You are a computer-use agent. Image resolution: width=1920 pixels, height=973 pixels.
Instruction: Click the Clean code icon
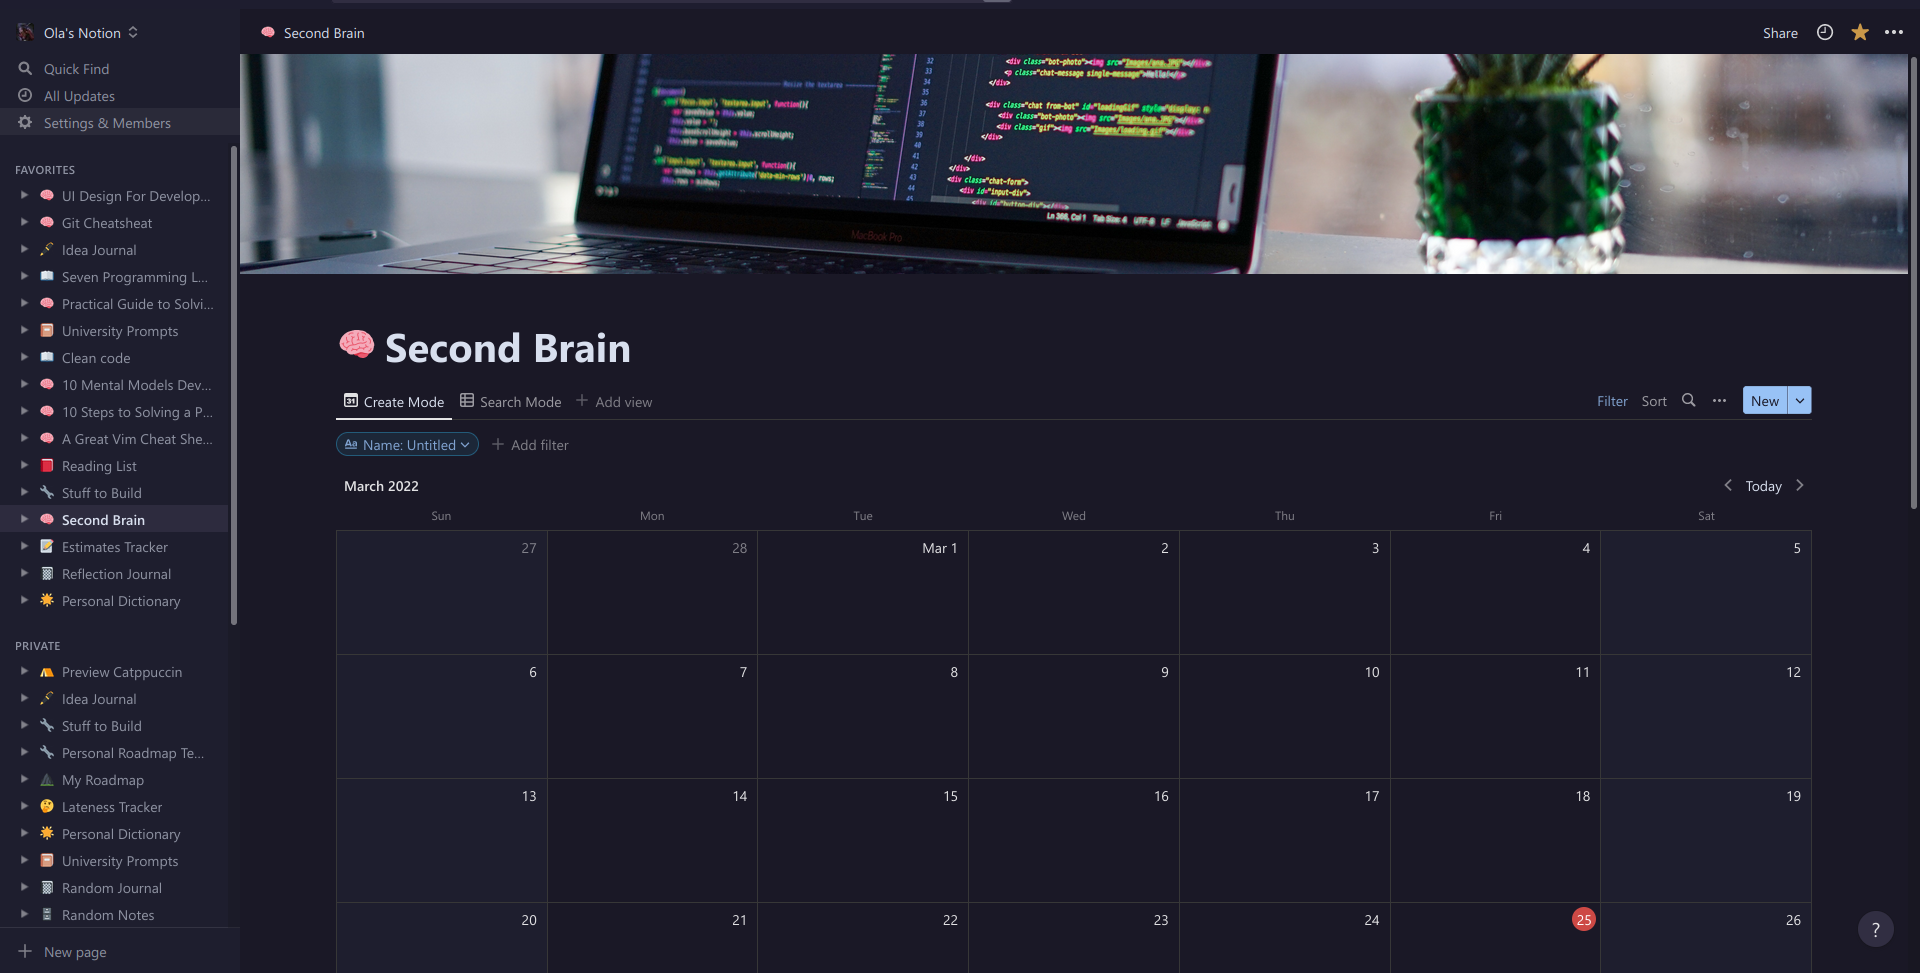pos(47,357)
